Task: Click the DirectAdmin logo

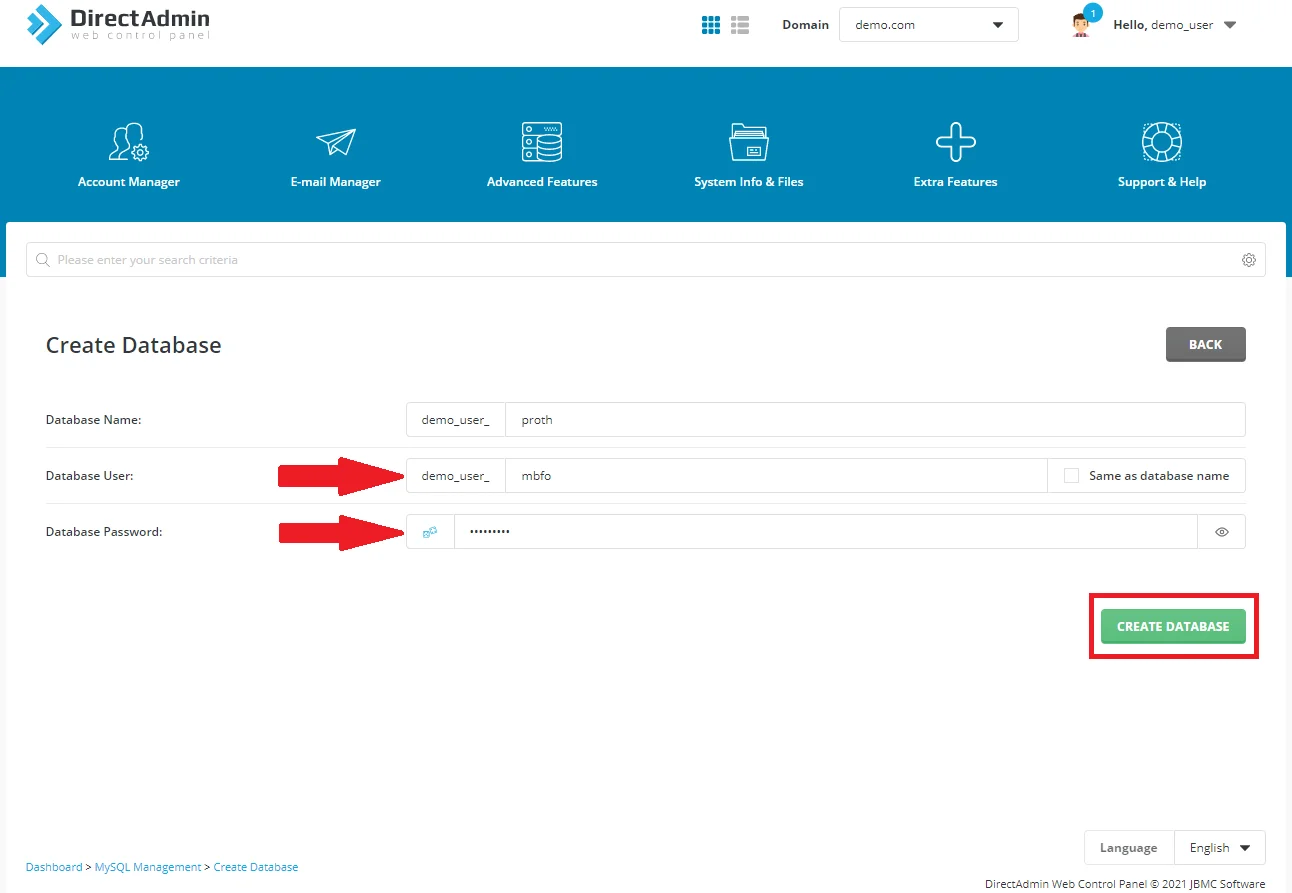Action: pyautogui.click(x=118, y=25)
